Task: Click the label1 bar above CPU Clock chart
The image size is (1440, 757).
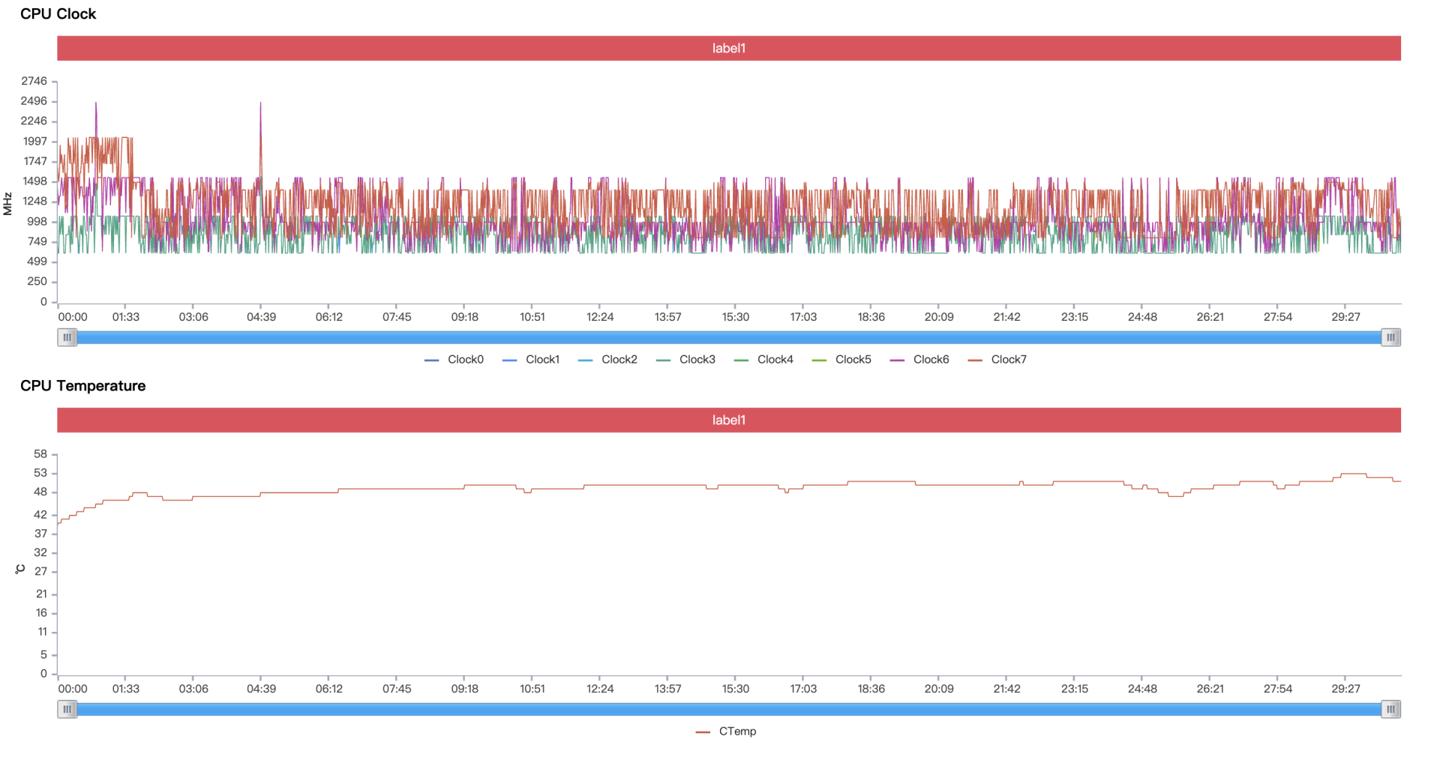Action: pos(728,48)
